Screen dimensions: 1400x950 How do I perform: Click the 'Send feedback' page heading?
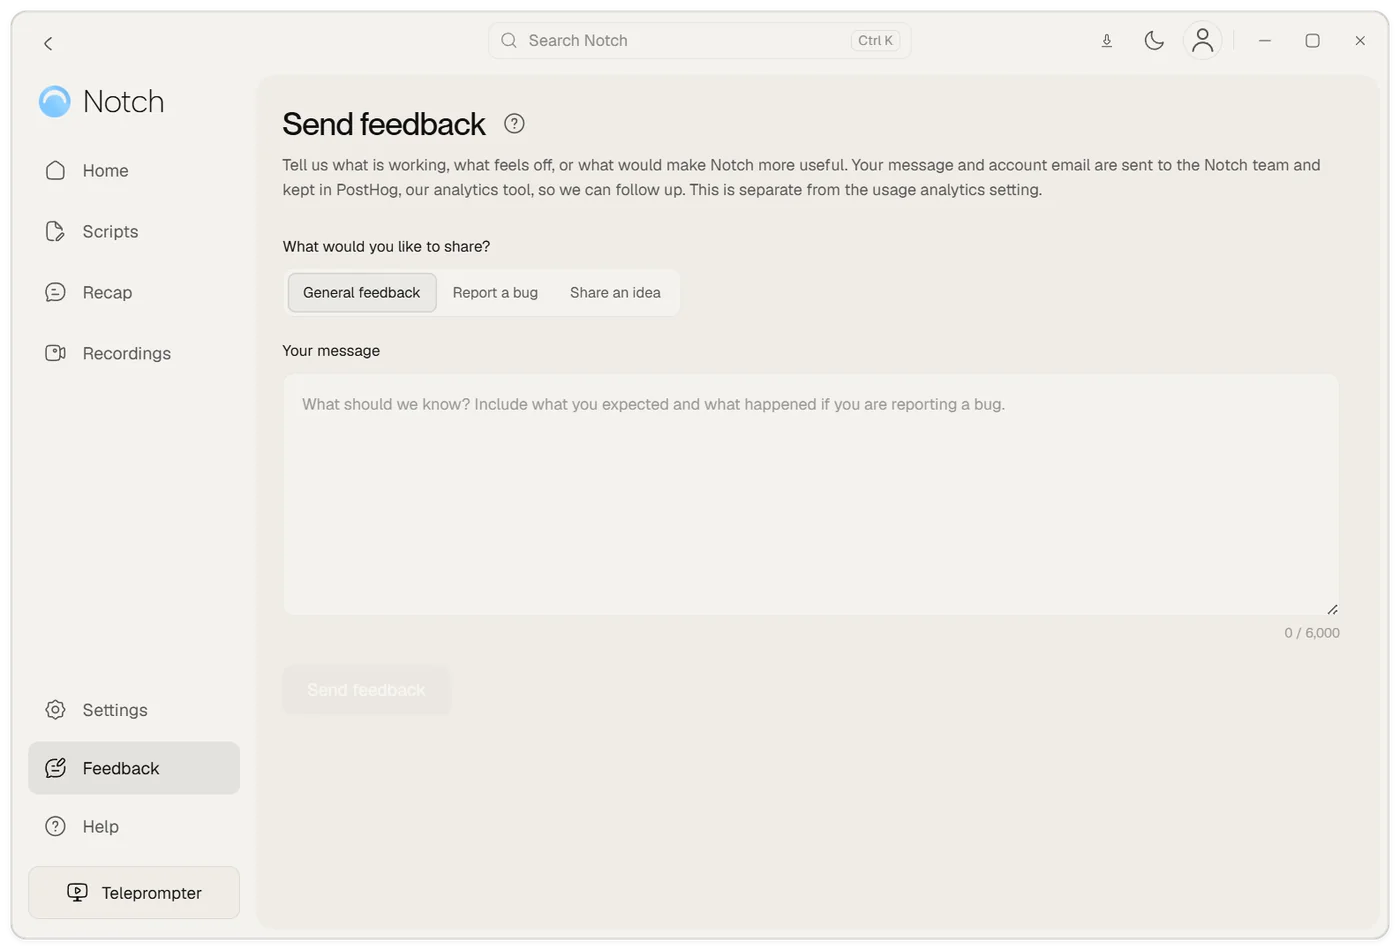pos(384,124)
